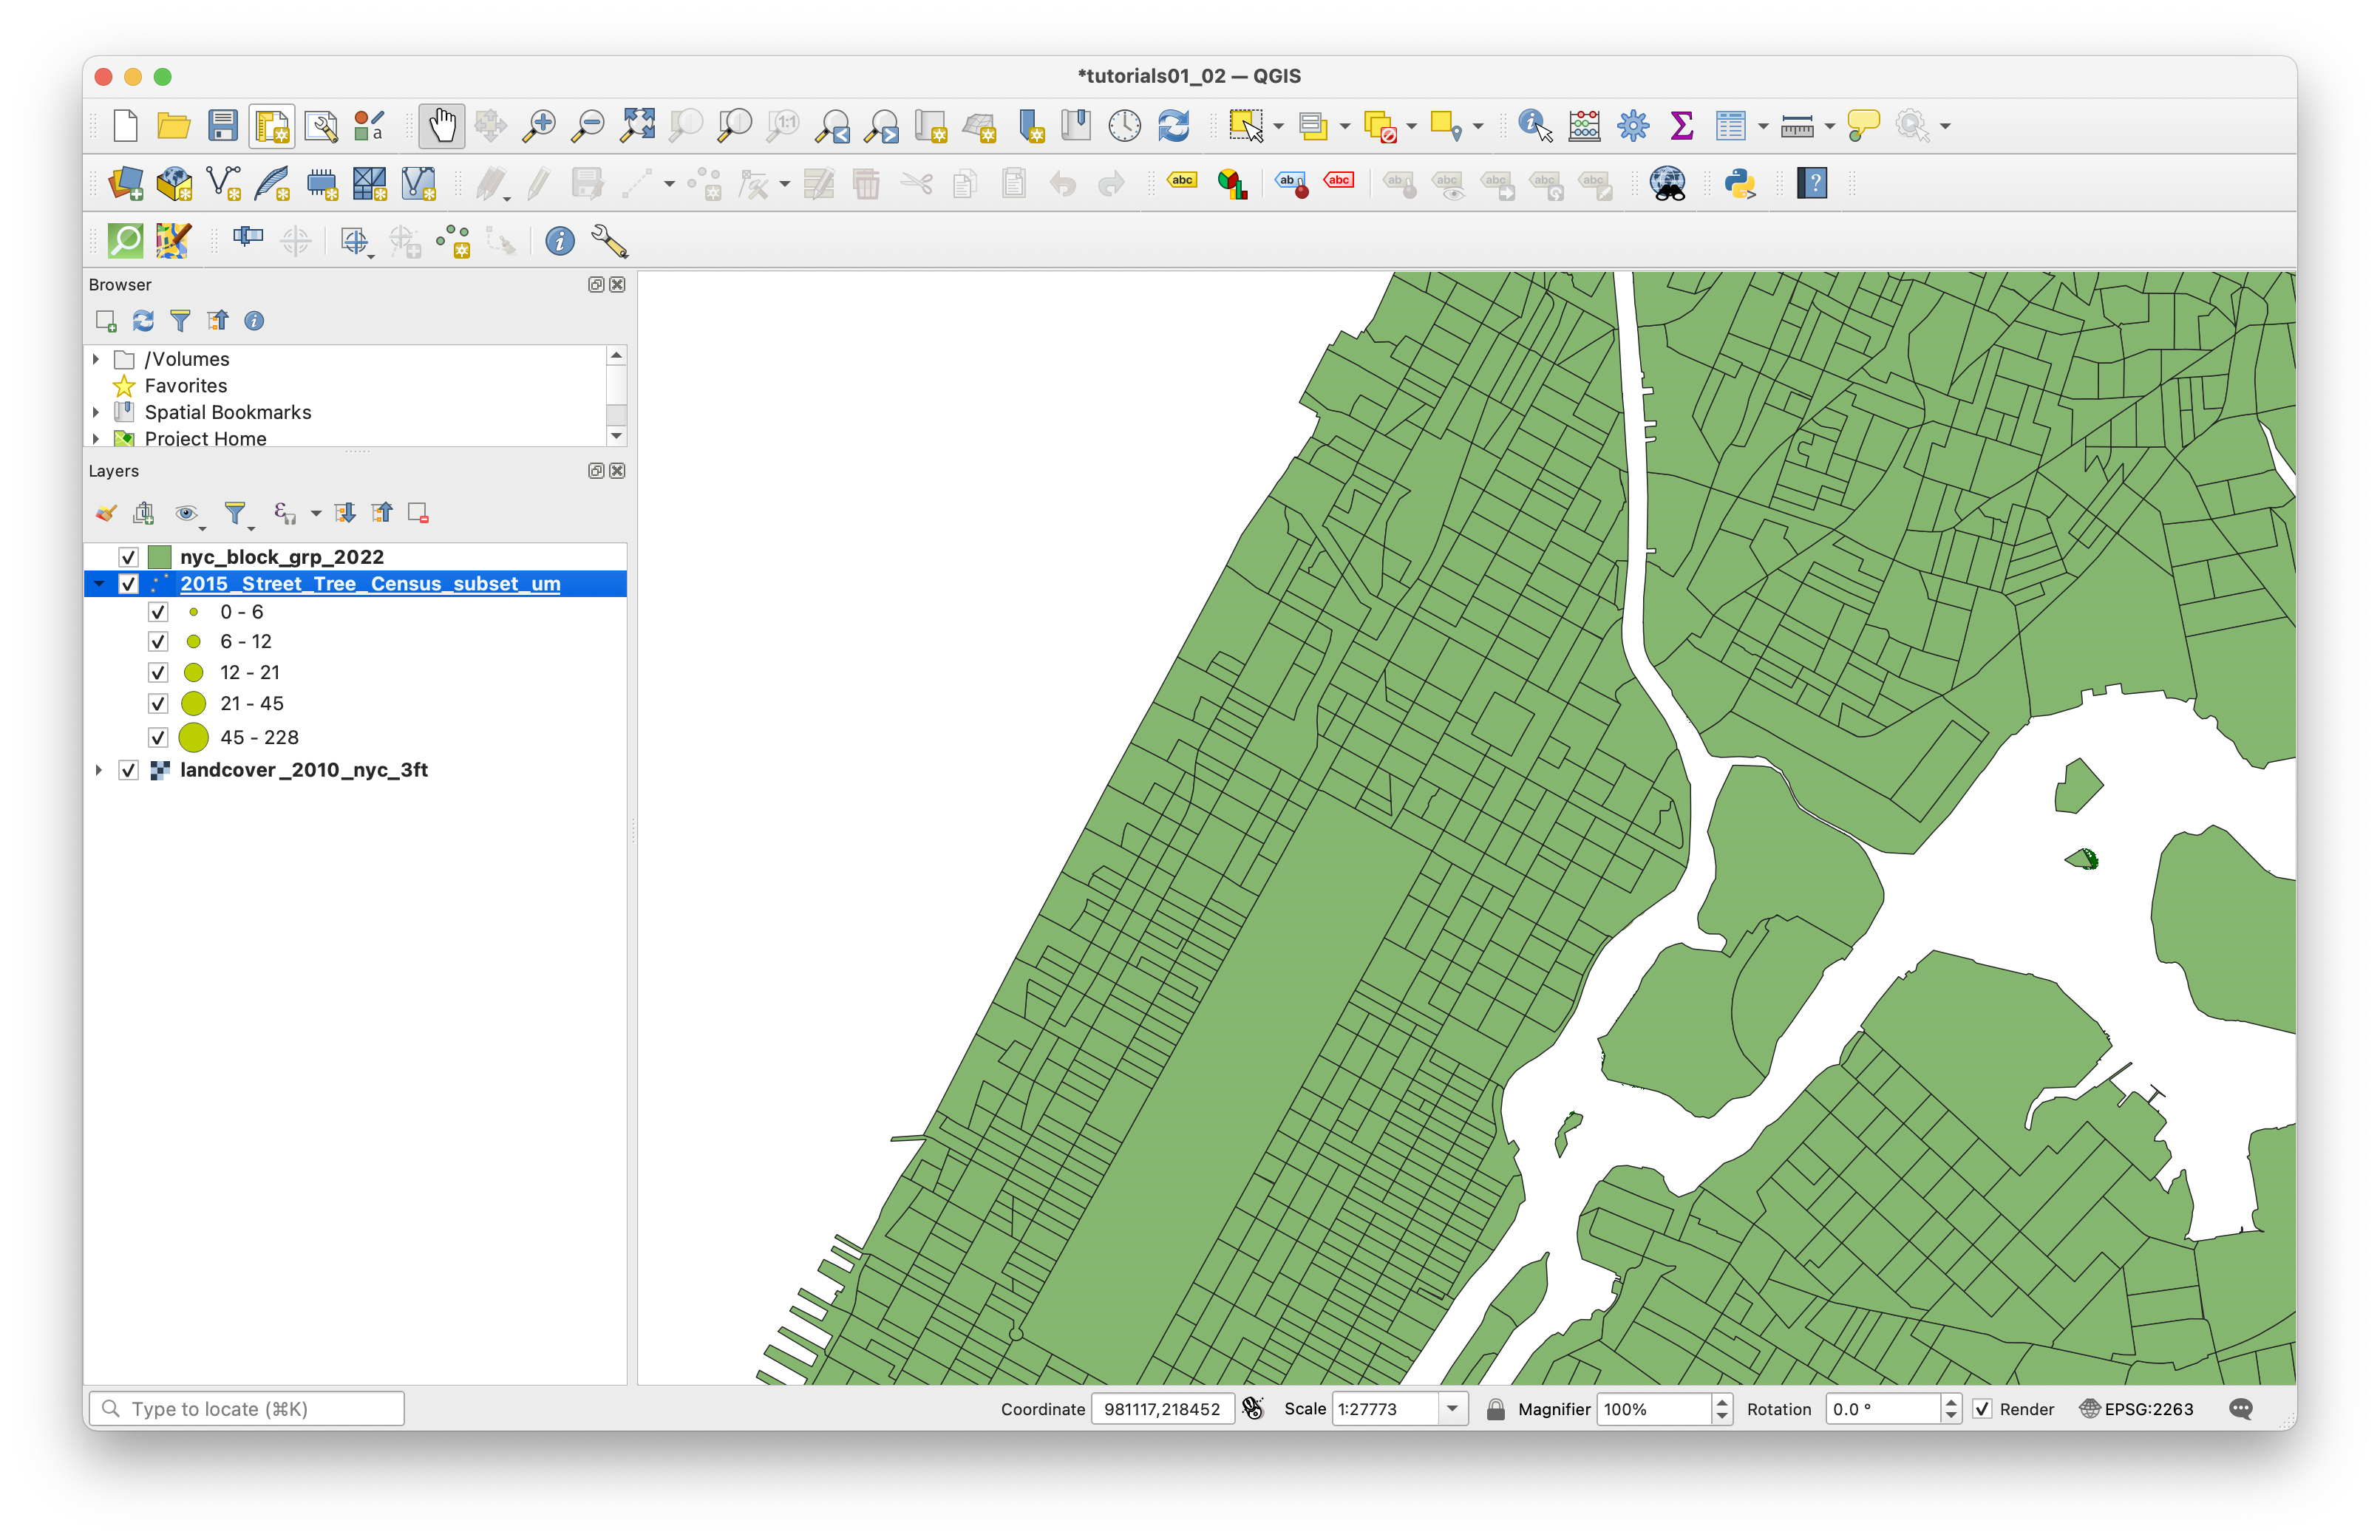This screenshot has width=2380, height=1540.
Task: Uncheck the 45 - 228 tree class
Action: tap(158, 738)
